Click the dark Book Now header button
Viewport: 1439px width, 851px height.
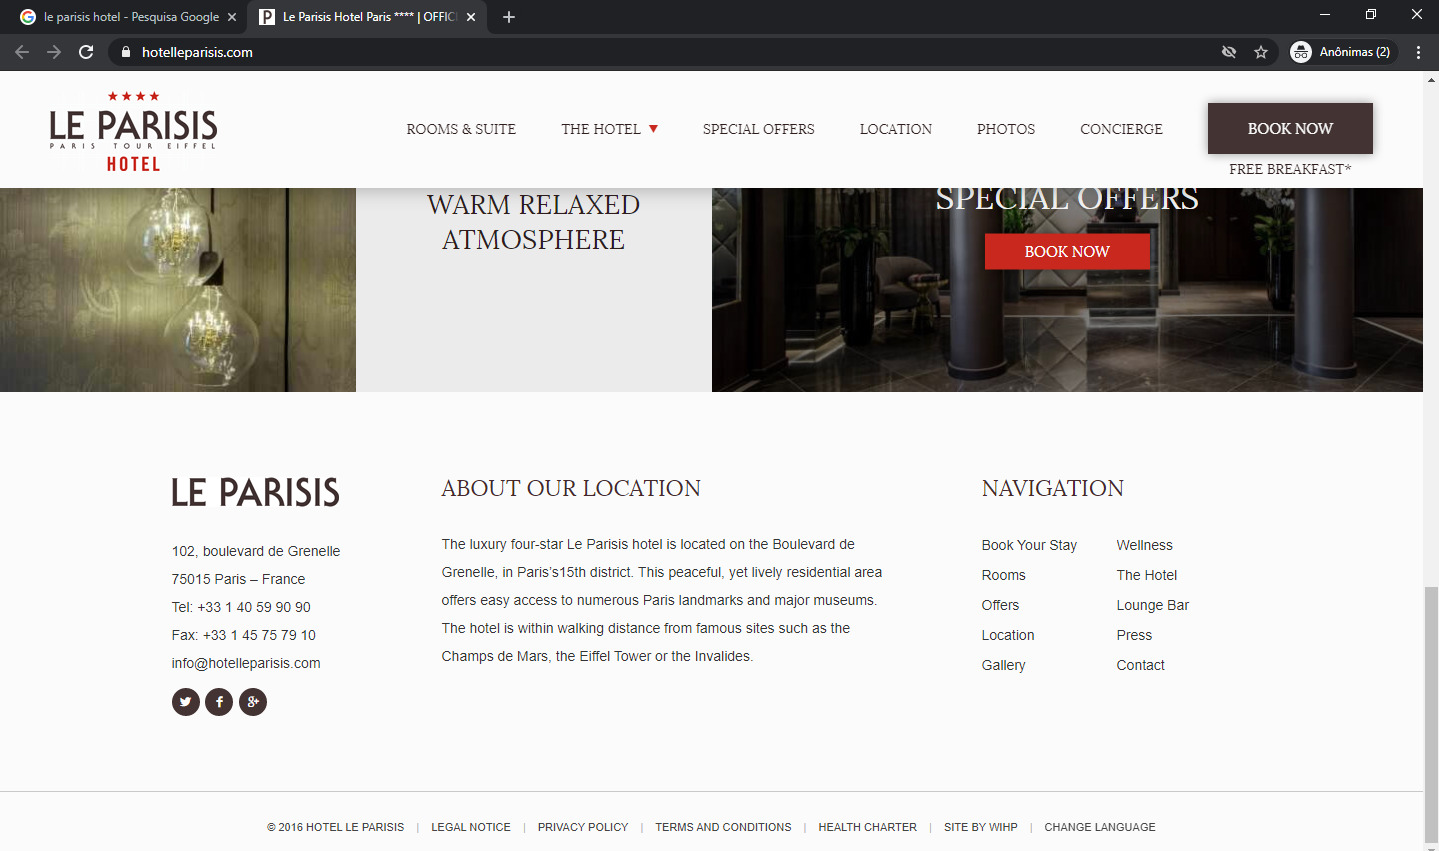(x=1290, y=128)
